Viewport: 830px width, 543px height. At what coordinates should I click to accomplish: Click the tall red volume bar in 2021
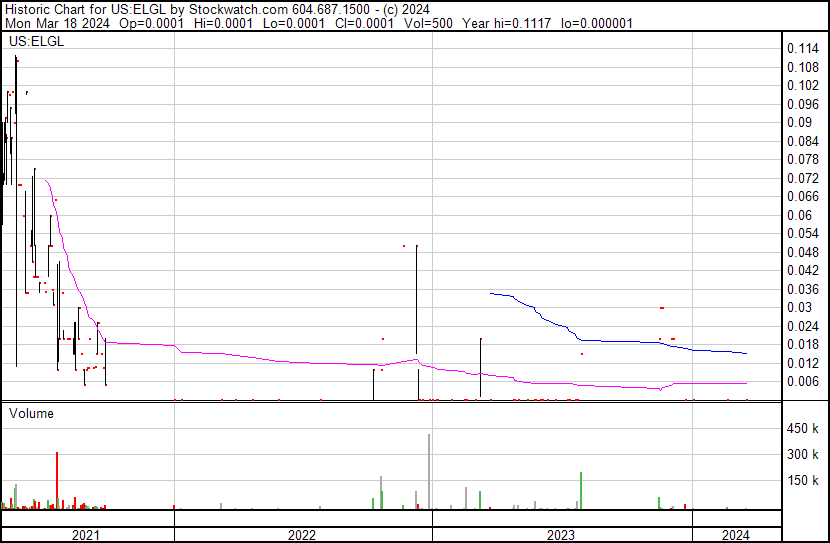[57, 481]
